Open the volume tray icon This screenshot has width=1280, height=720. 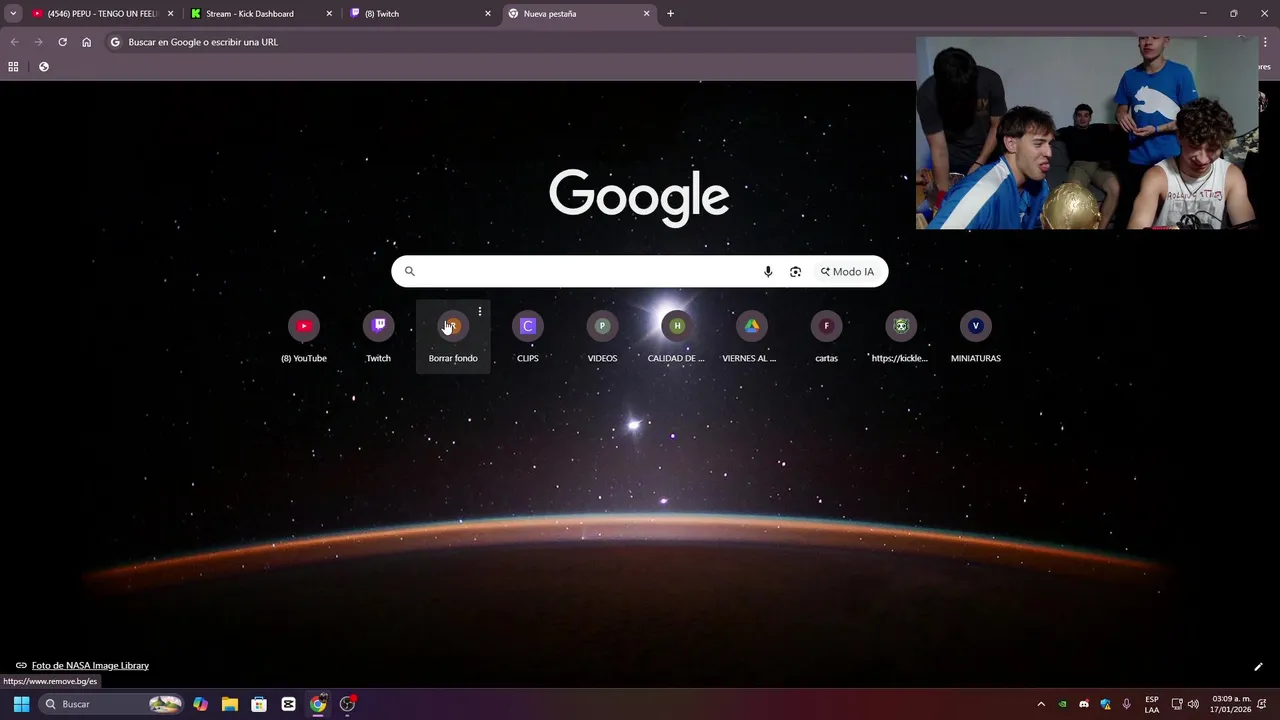(x=1193, y=704)
